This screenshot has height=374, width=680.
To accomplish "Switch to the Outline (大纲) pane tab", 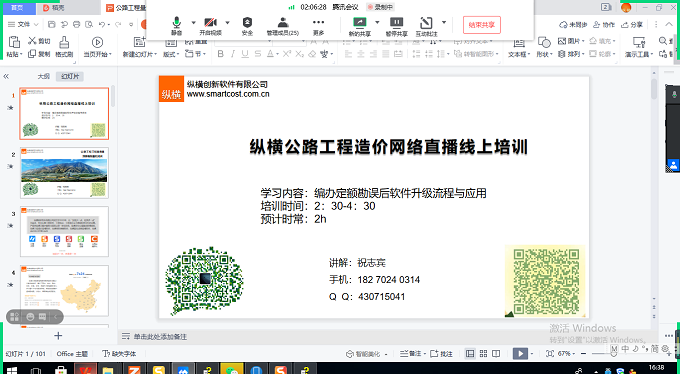I will tap(43, 76).
